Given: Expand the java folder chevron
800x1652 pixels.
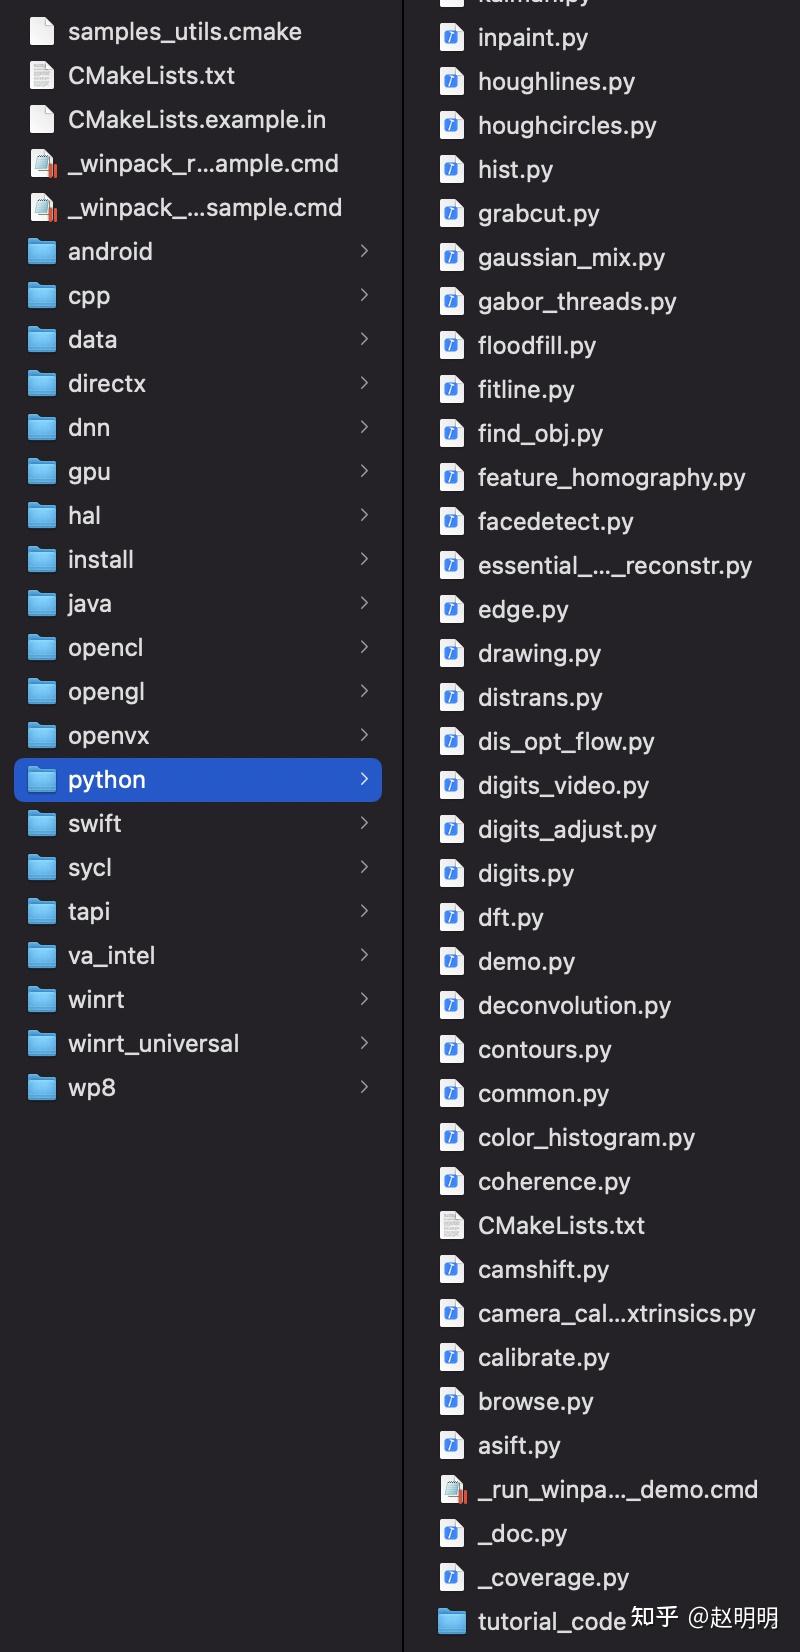Looking at the screenshot, I should click(x=364, y=603).
